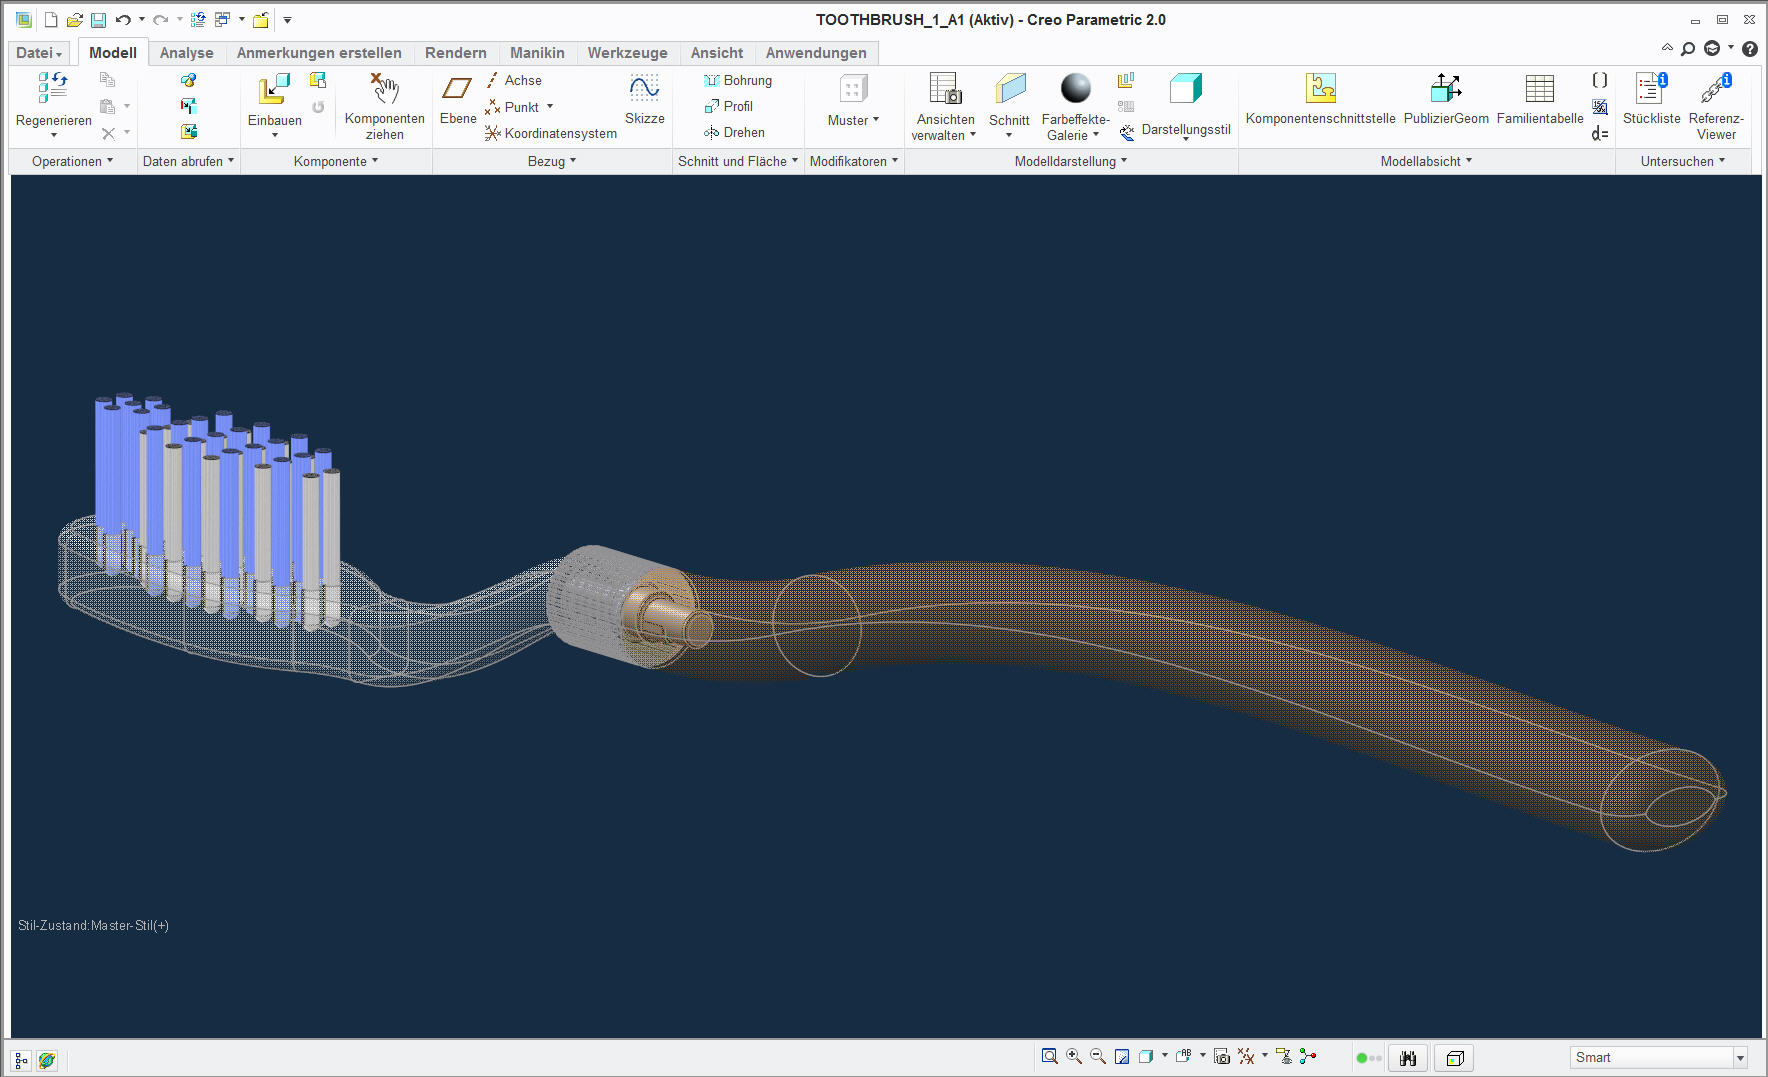Screen dimensions: 1768x1077
Task: Save the model with floppy disk icon
Action: tap(98, 20)
